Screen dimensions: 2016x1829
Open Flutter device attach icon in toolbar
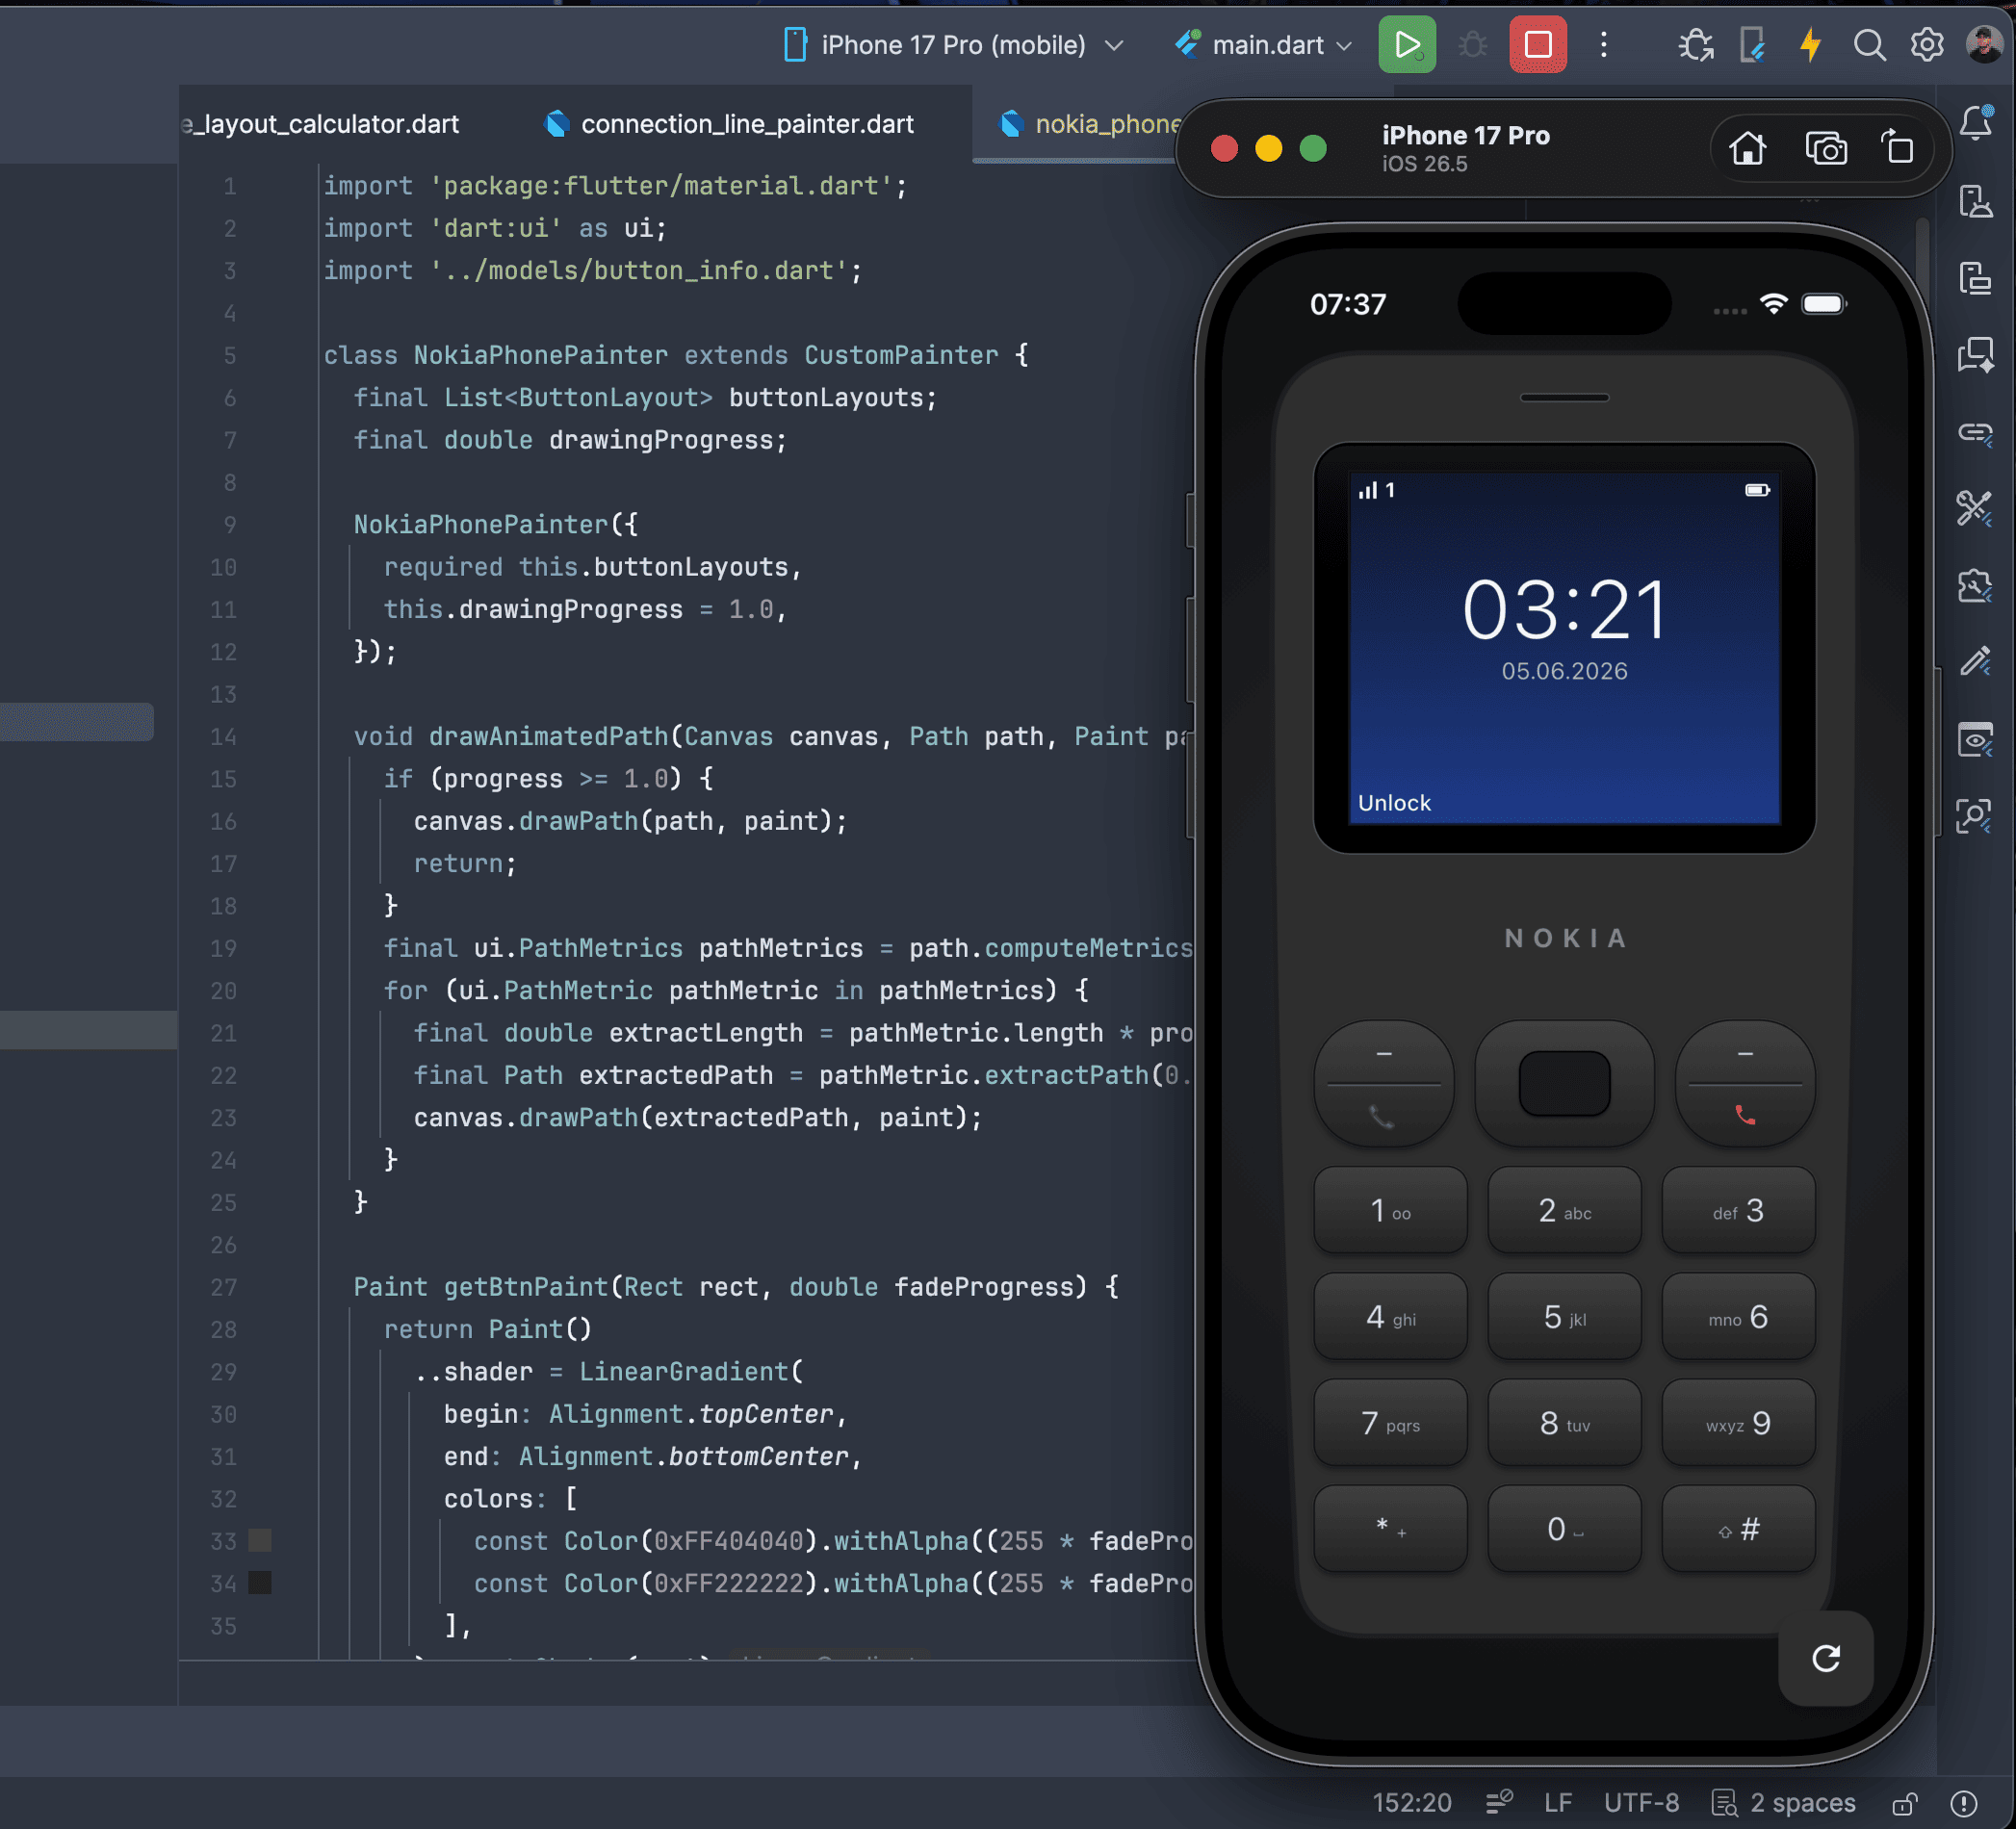[1752, 45]
